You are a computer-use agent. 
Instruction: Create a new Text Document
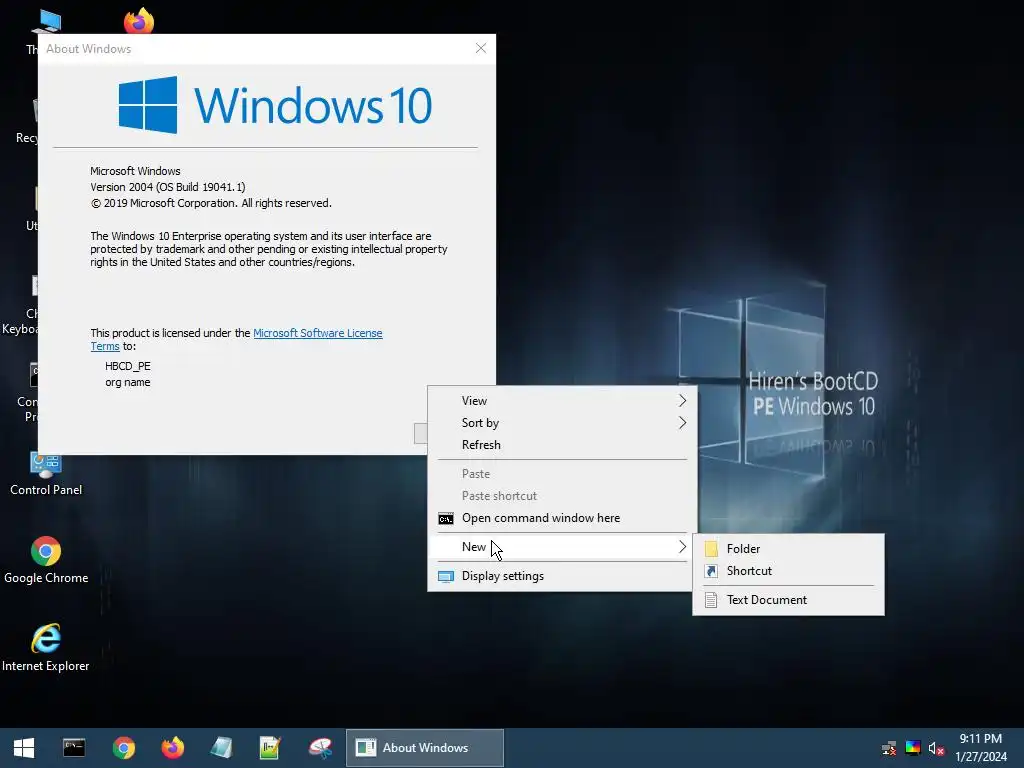coord(788,600)
